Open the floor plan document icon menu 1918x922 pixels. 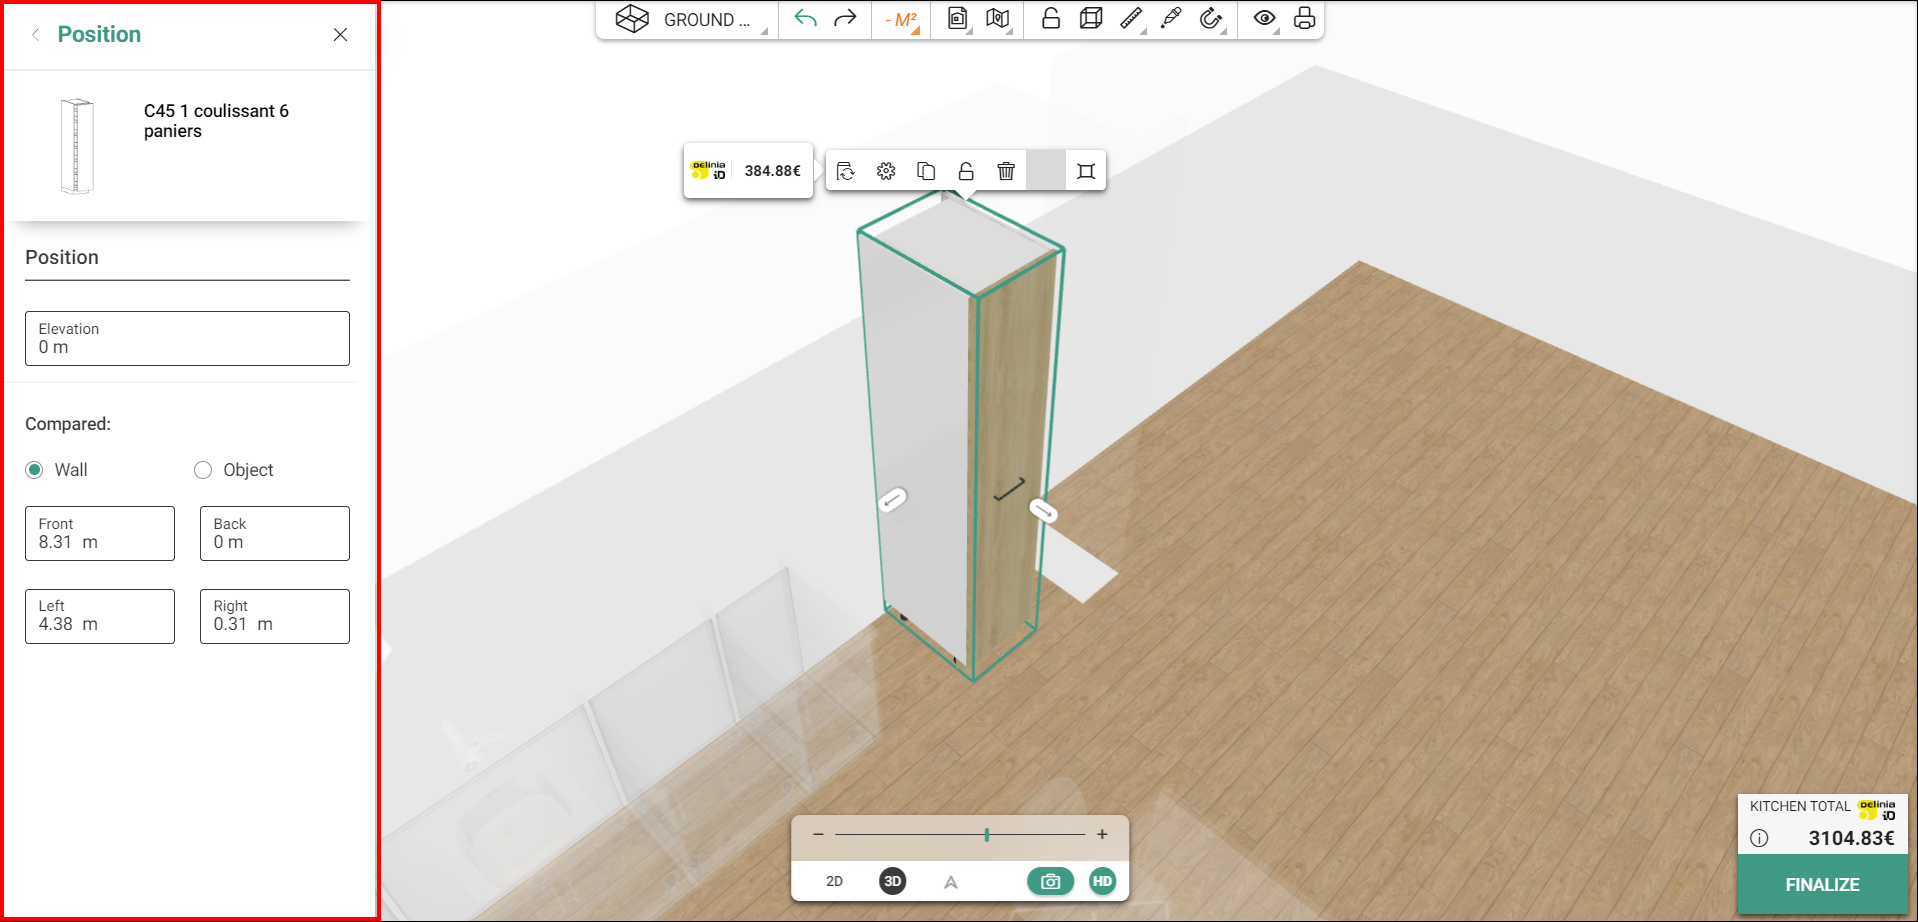click(x=958, y=18)
